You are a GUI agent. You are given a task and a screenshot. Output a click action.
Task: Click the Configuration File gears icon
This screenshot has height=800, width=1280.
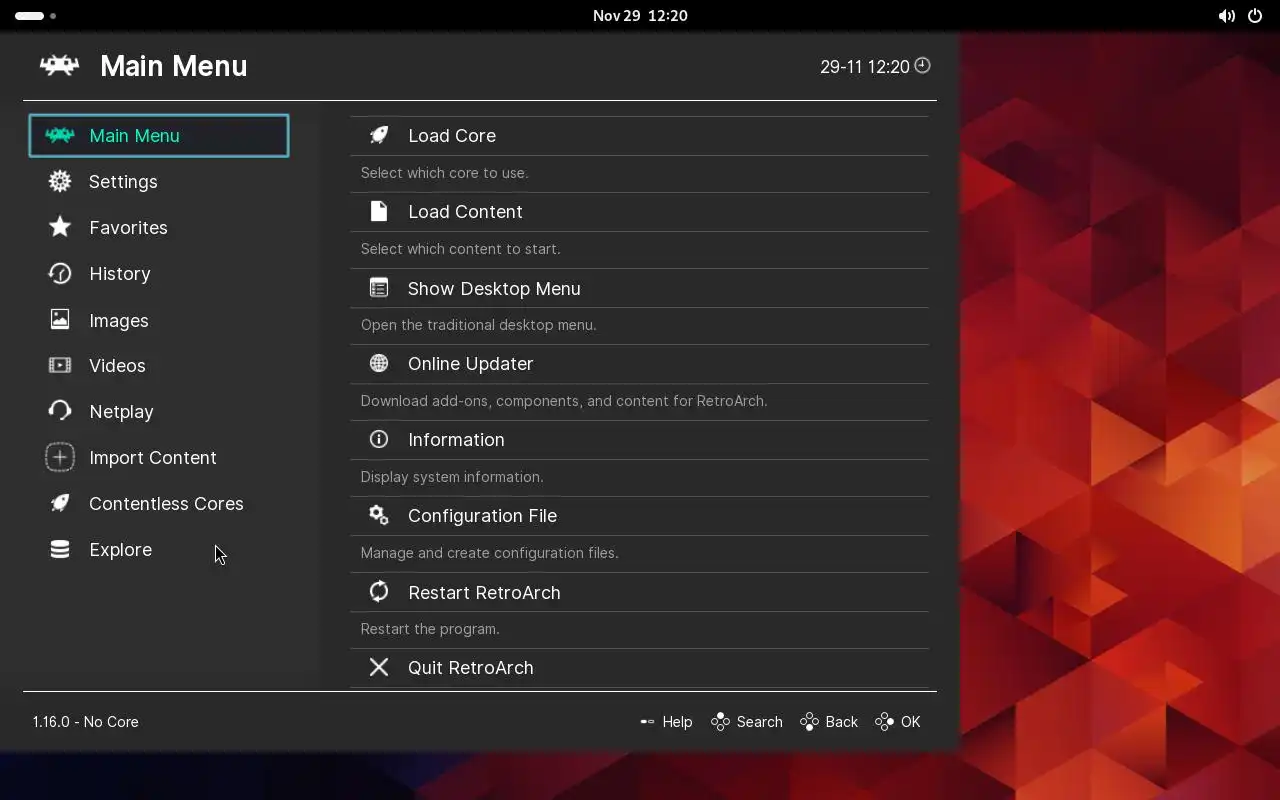[x=379, y=515]
